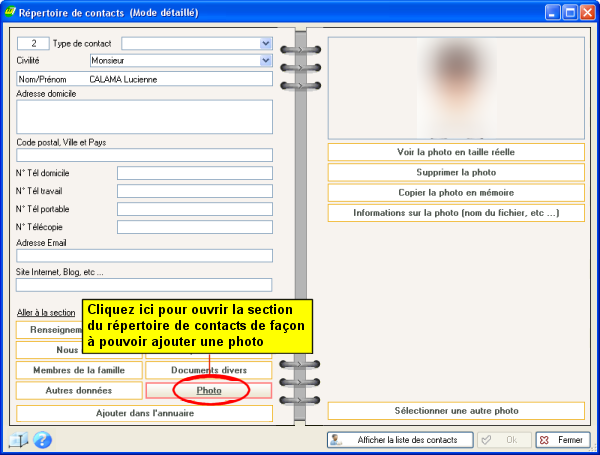Screen dimensions: 600x455
Task: Click Copier la photo en mémoire
Action: [x=456, y=192]
